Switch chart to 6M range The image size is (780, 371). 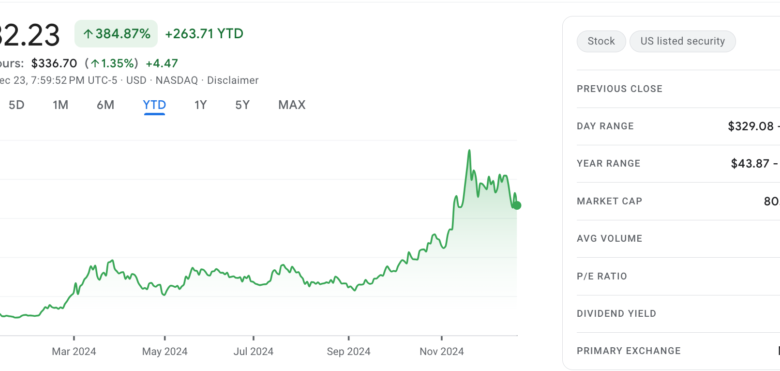click(105, 105)
